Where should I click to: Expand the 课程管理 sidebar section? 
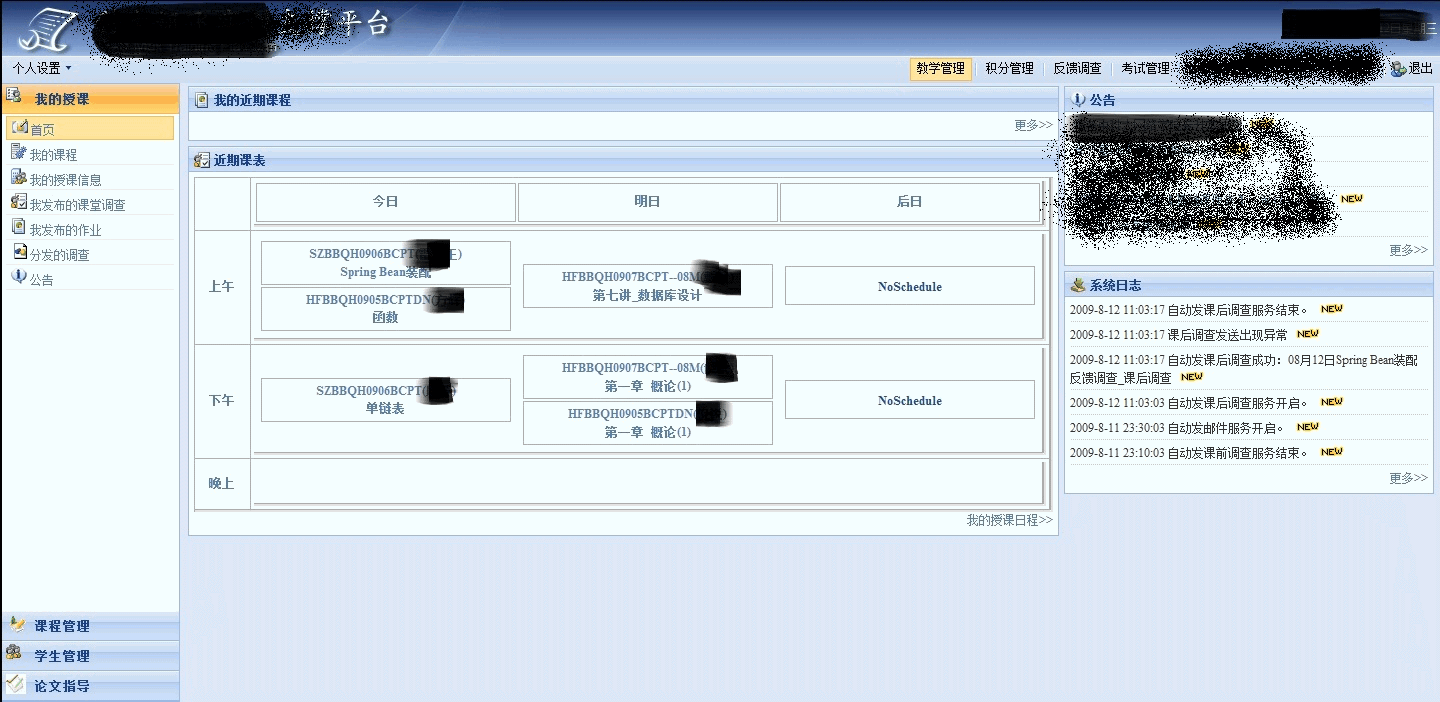(90, 626)
